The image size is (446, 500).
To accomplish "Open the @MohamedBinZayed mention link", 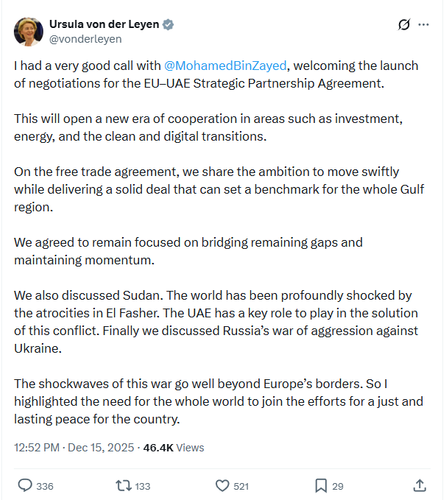I will pos(225,66).
